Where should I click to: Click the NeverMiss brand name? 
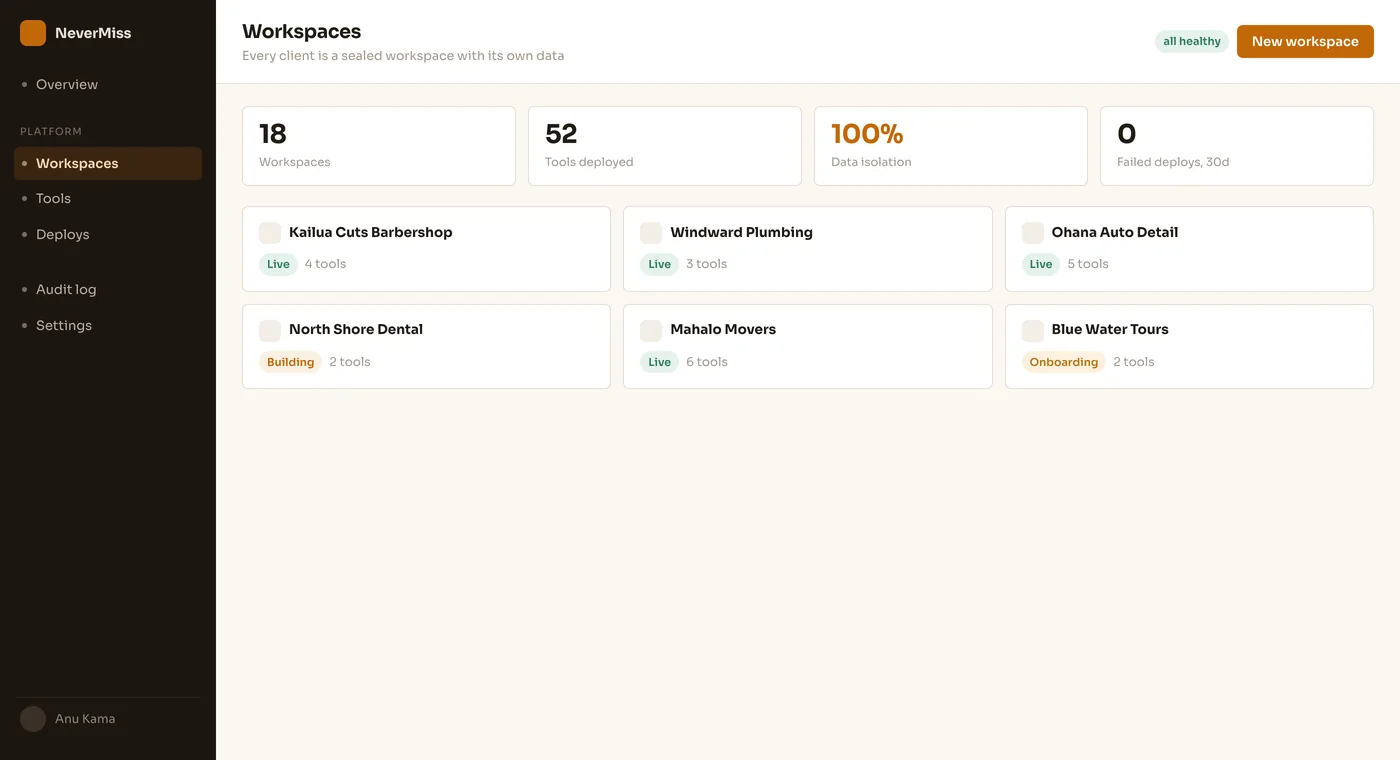[x=93, y=33]
